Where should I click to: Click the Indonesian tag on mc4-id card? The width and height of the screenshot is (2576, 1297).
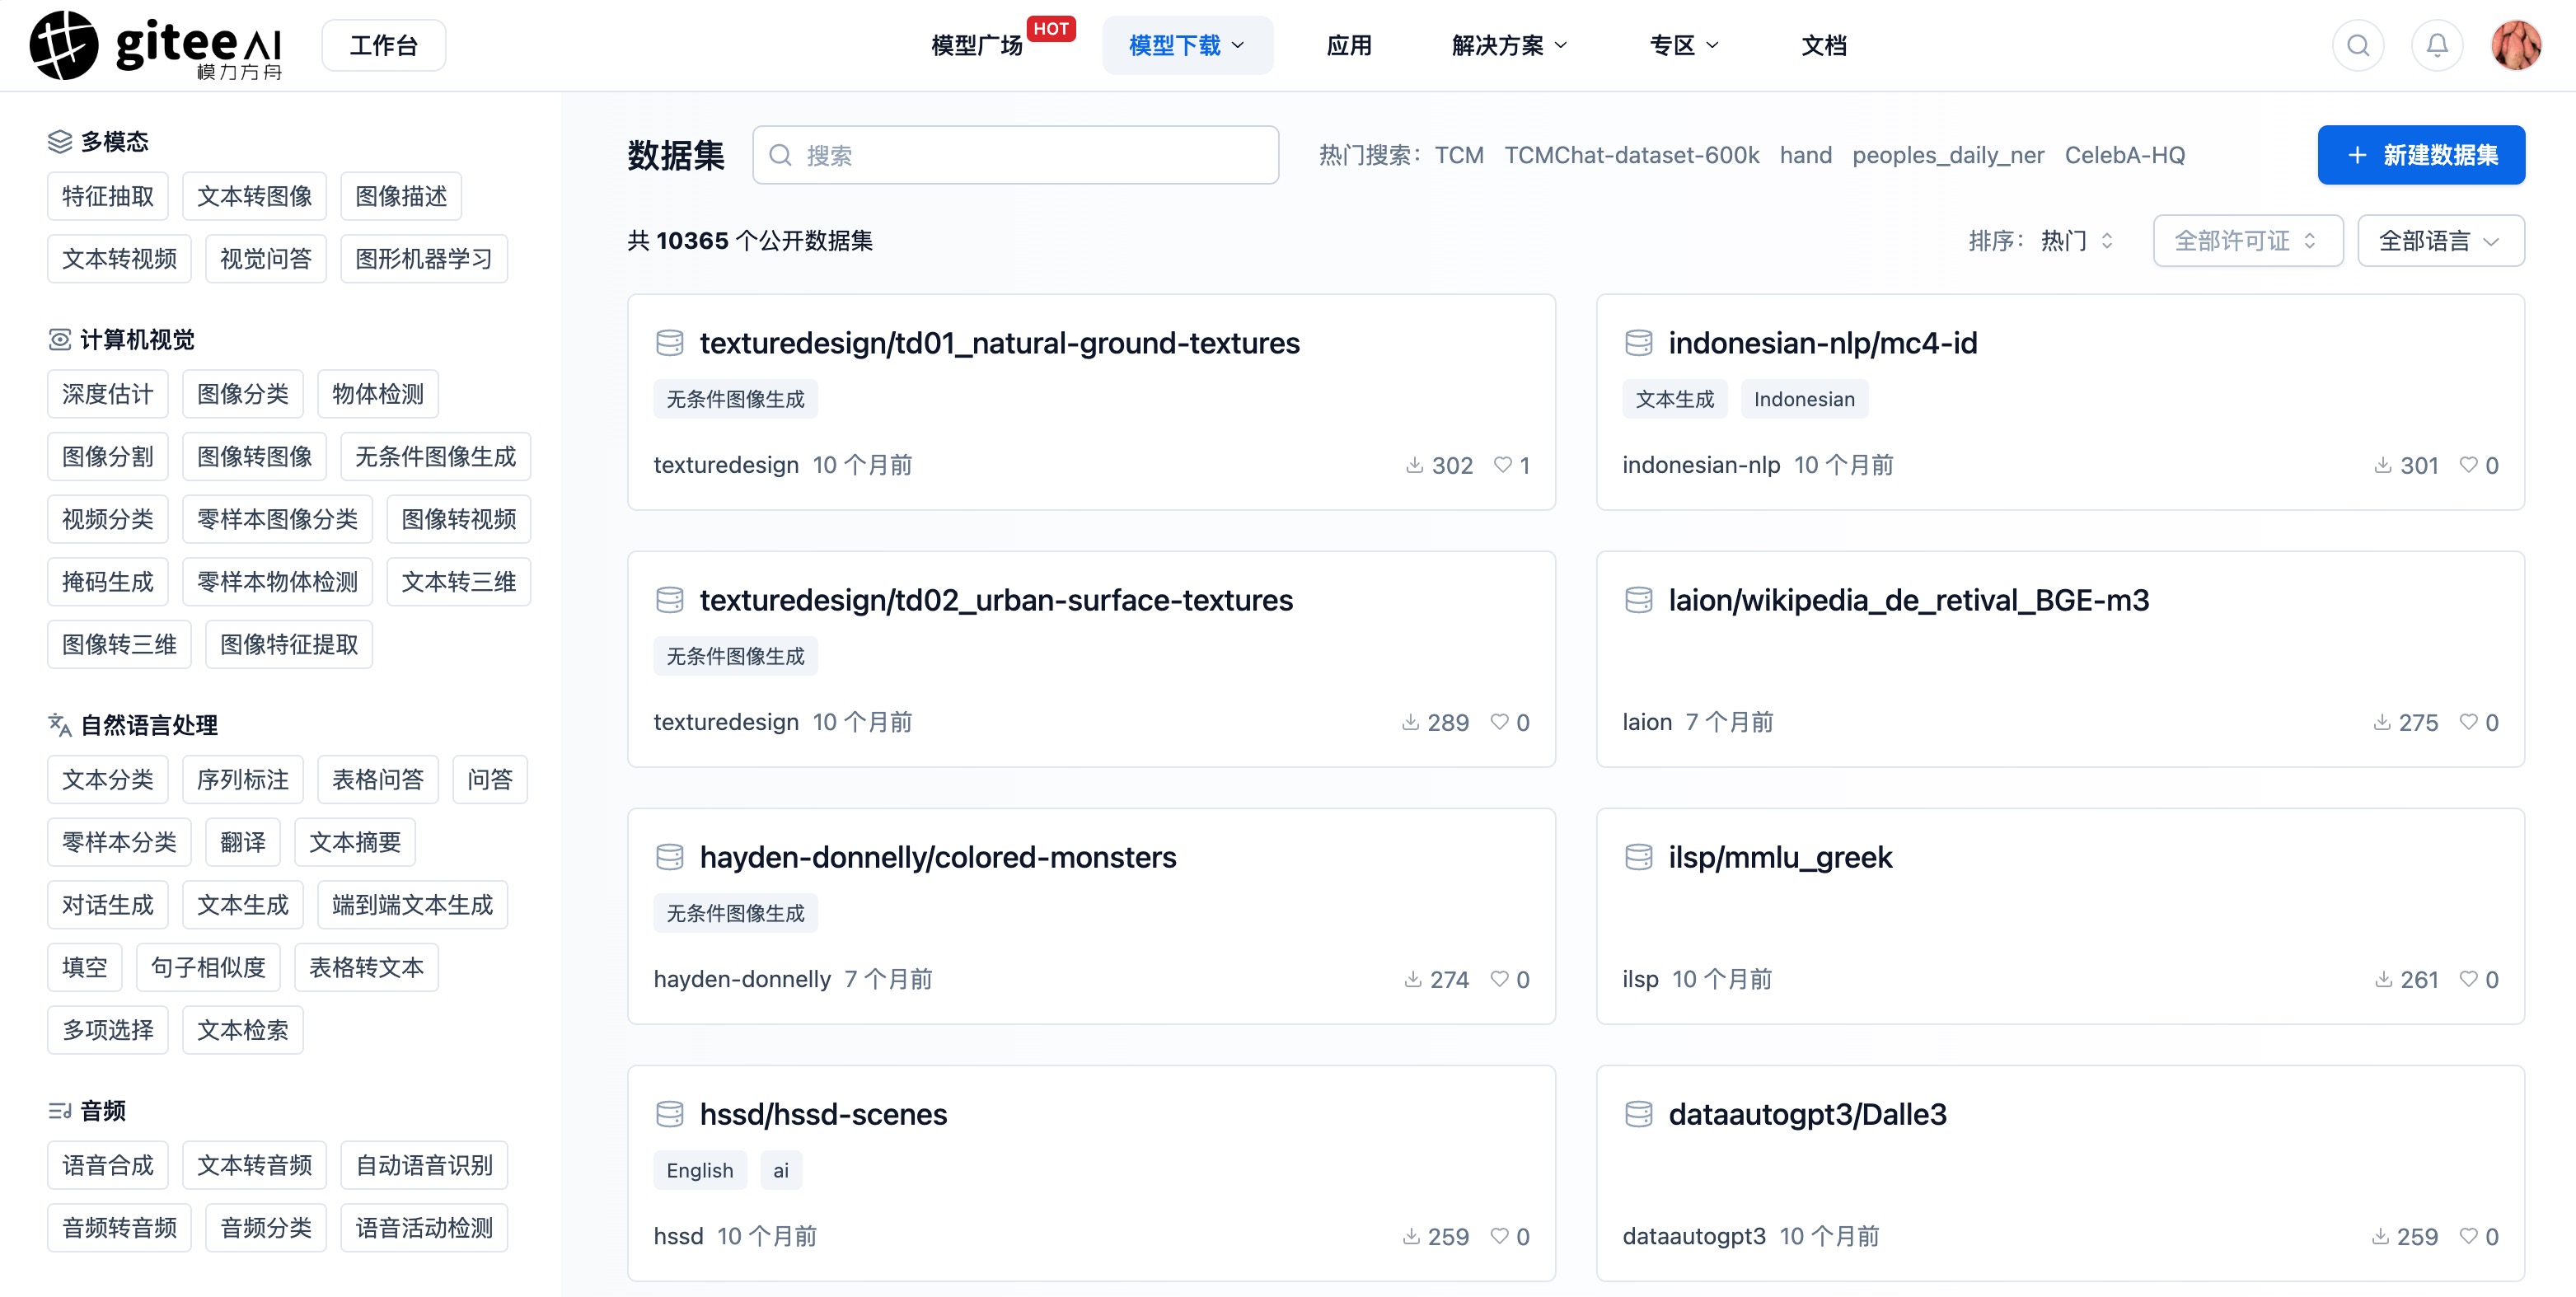pos(1804,399)
